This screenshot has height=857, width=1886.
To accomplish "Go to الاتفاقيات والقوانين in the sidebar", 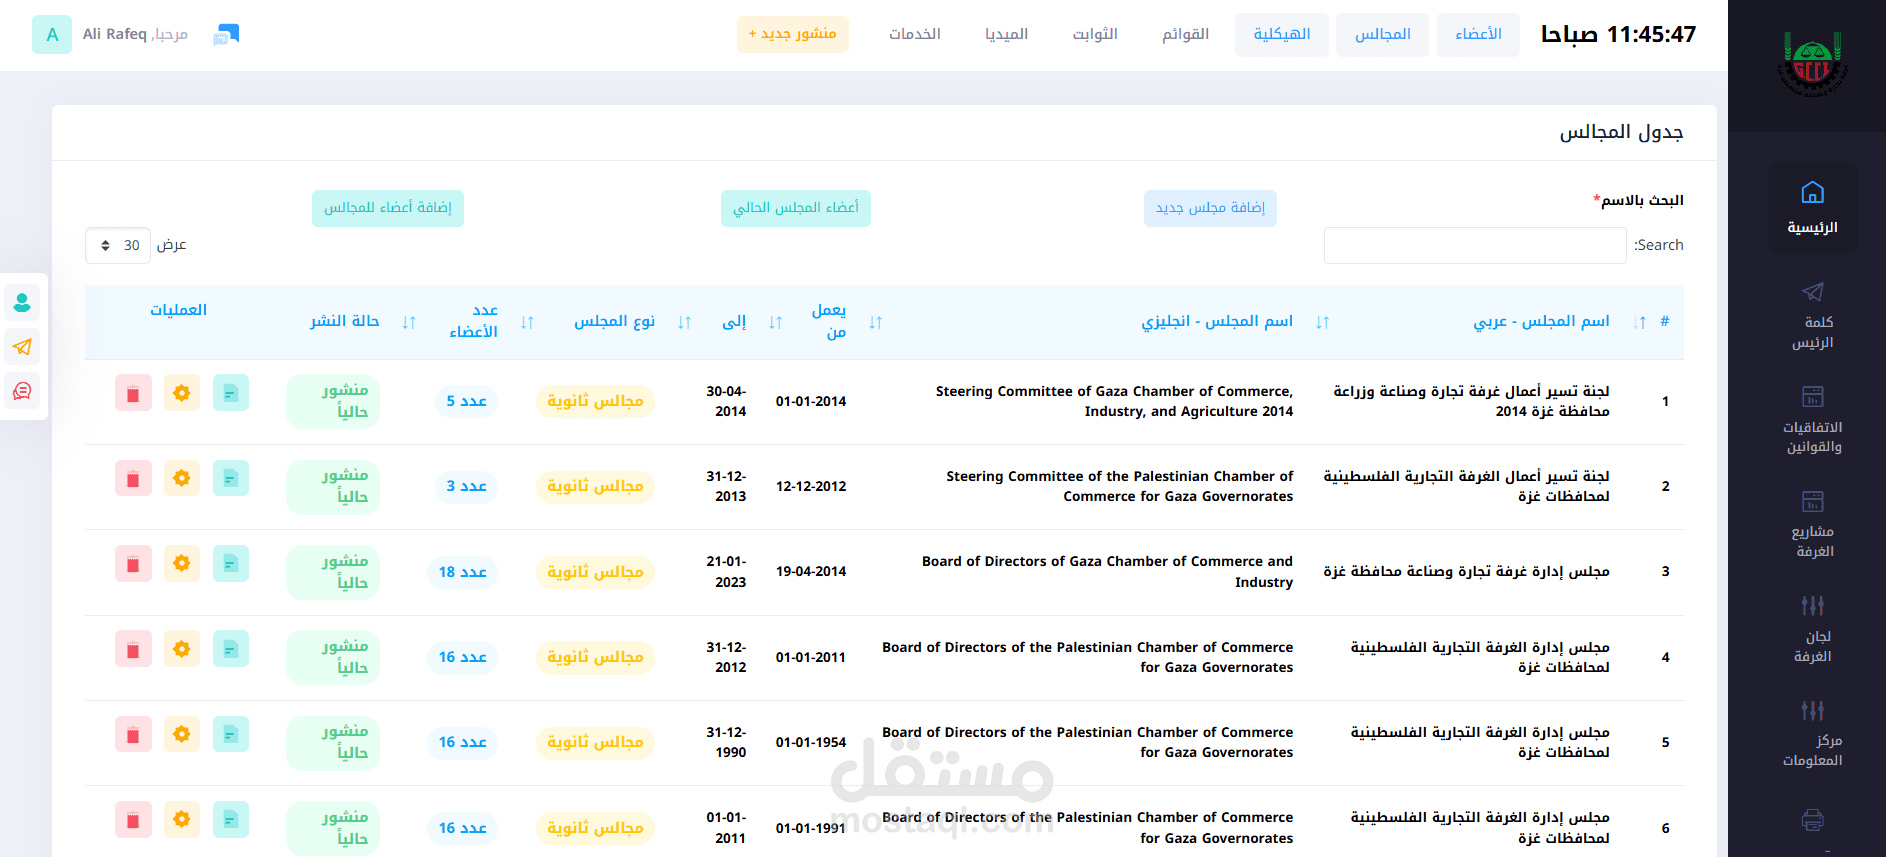I will (1812, 421).
